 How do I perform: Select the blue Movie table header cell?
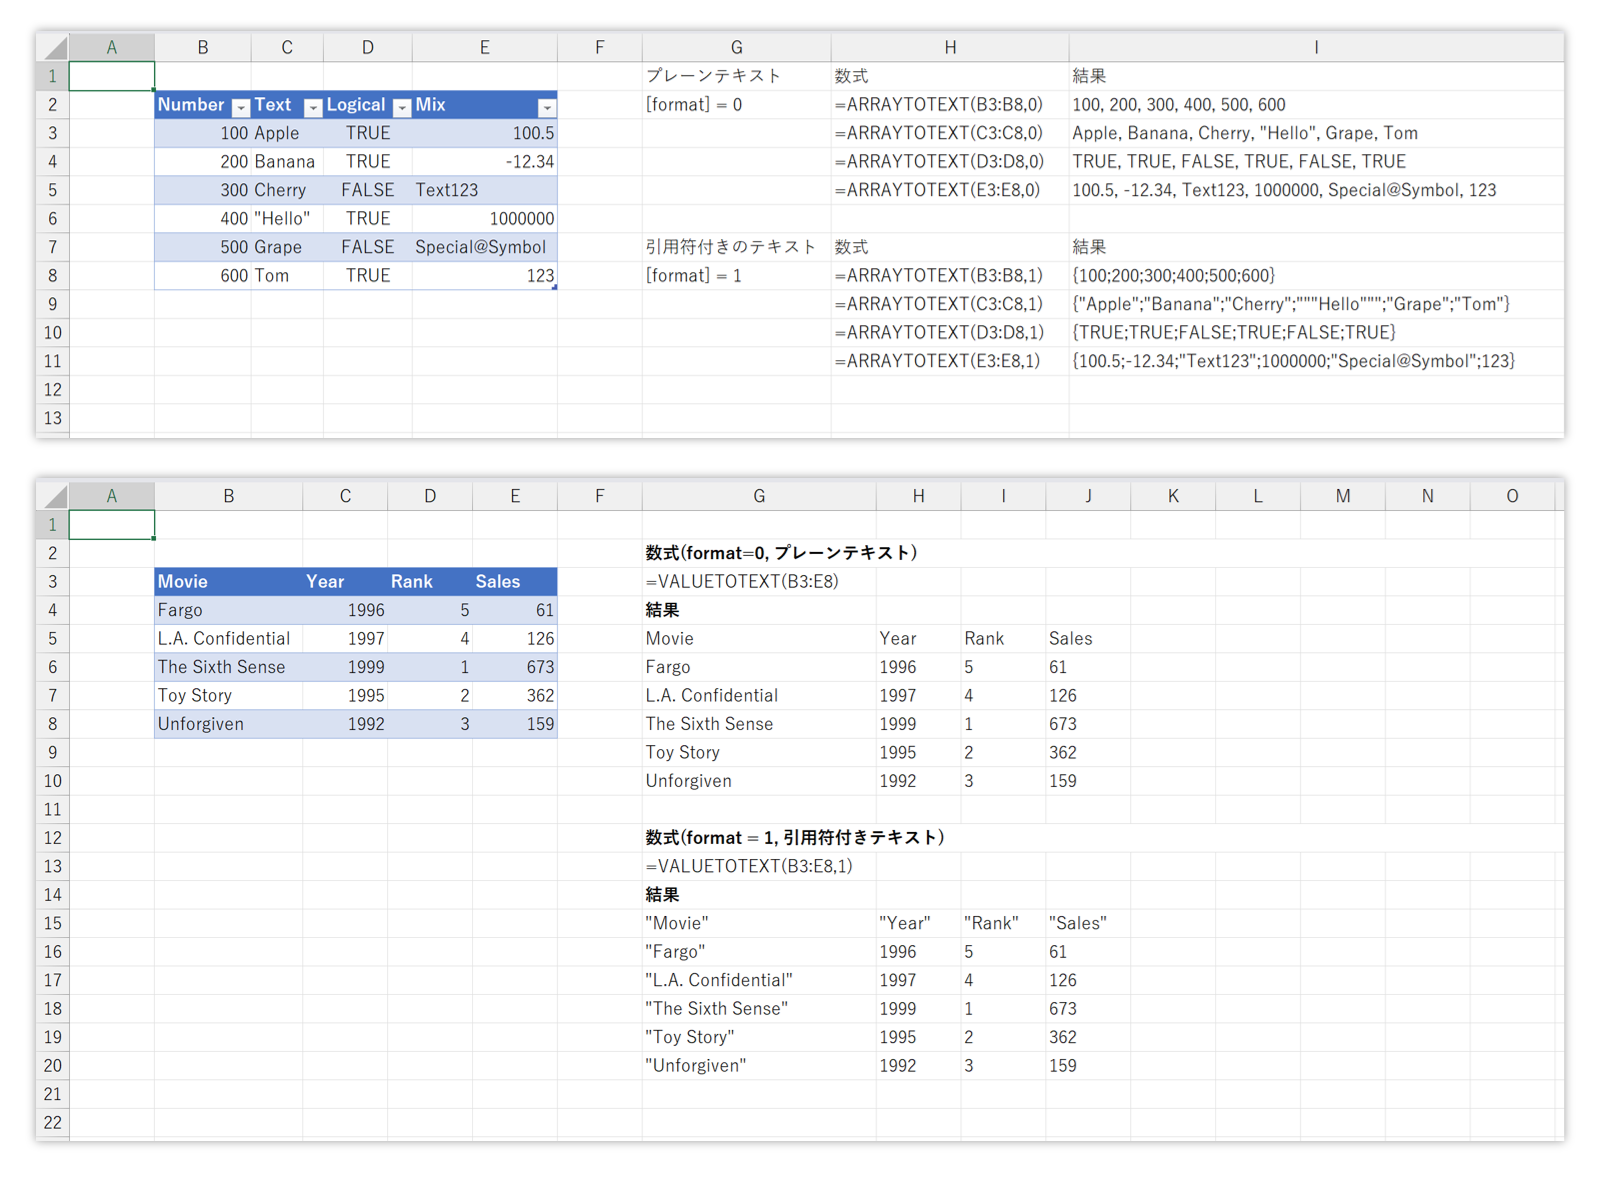point(228,581)
